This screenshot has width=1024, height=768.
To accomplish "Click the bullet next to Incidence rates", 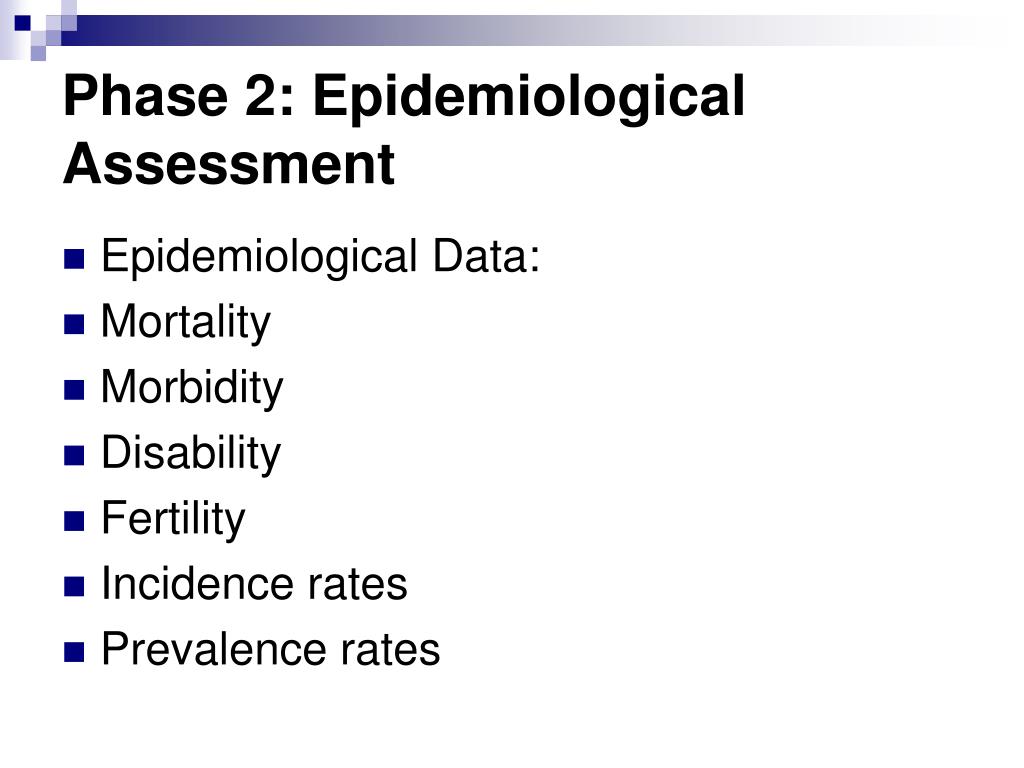I will [x=74, y=586].
